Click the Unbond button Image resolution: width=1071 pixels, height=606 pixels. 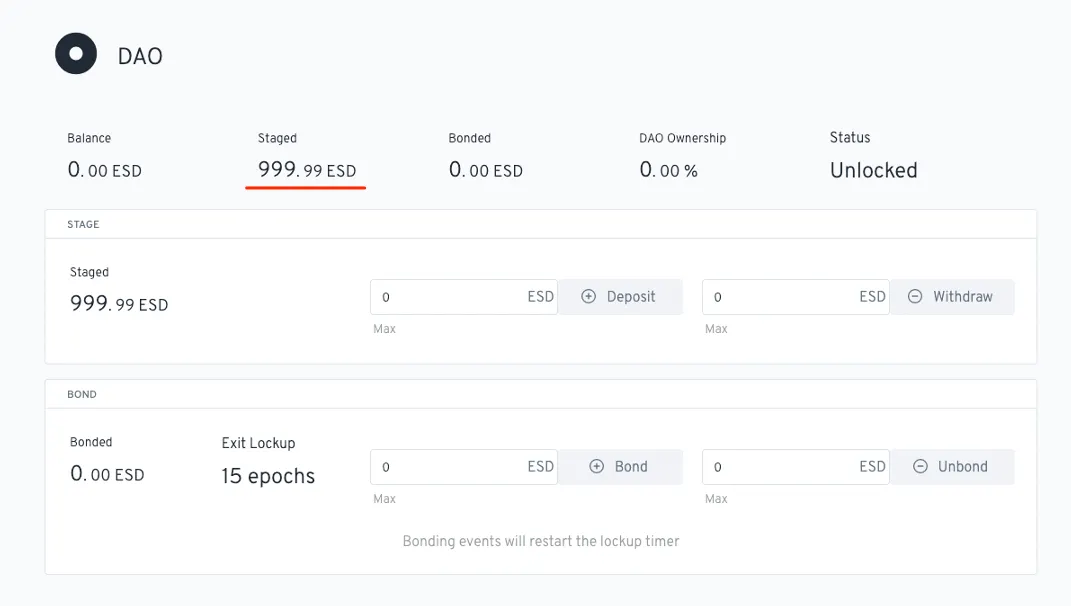tap(952, 467)
